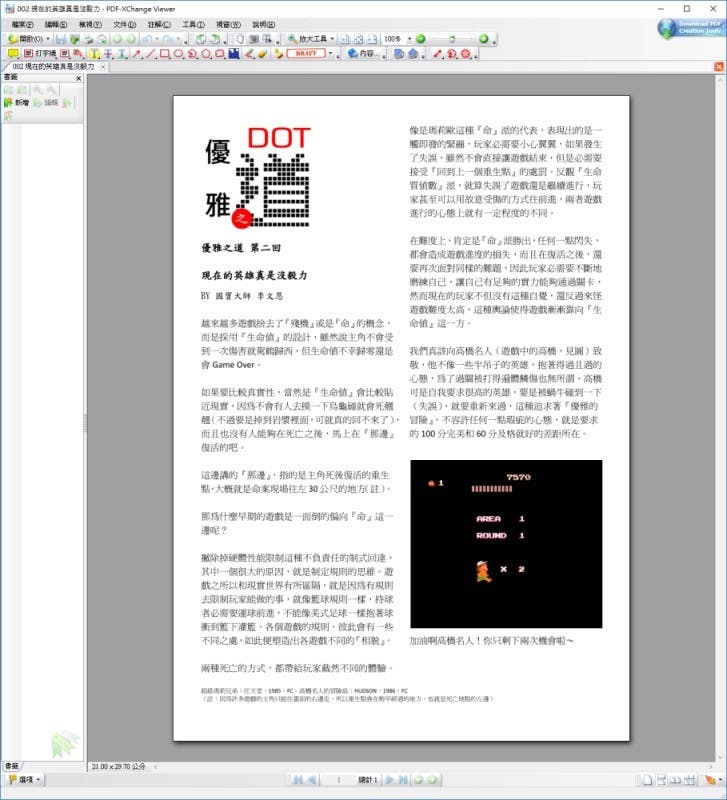Open the 100% zoom level combo box

(x=397, y=39)
